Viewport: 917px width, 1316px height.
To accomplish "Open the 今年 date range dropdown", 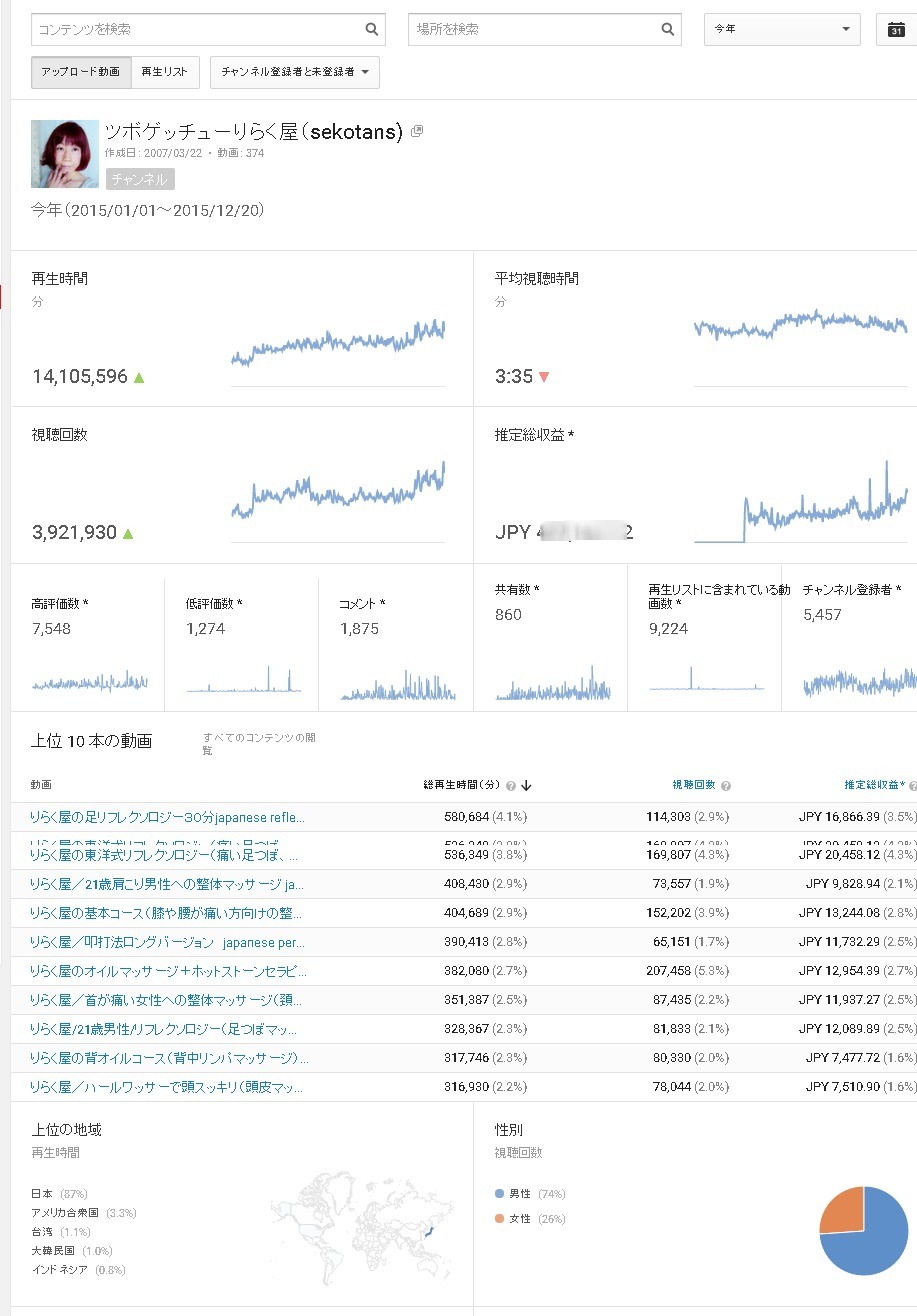I will point(782,29).
